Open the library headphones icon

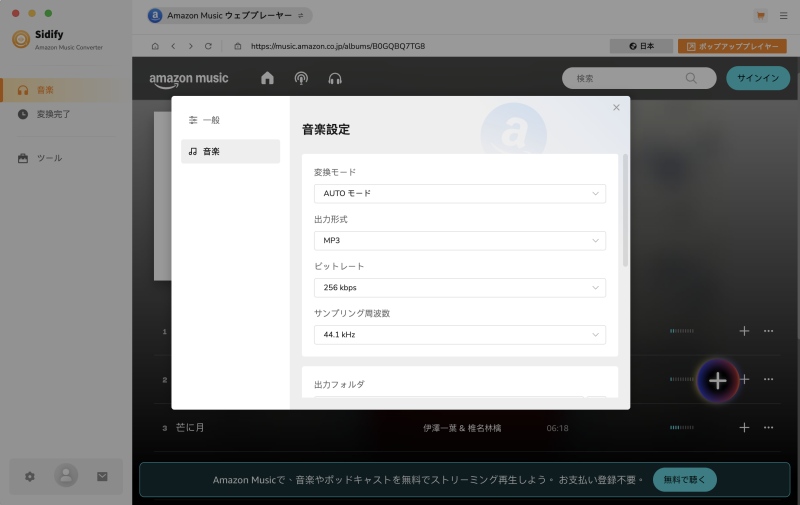click(335, 78)
